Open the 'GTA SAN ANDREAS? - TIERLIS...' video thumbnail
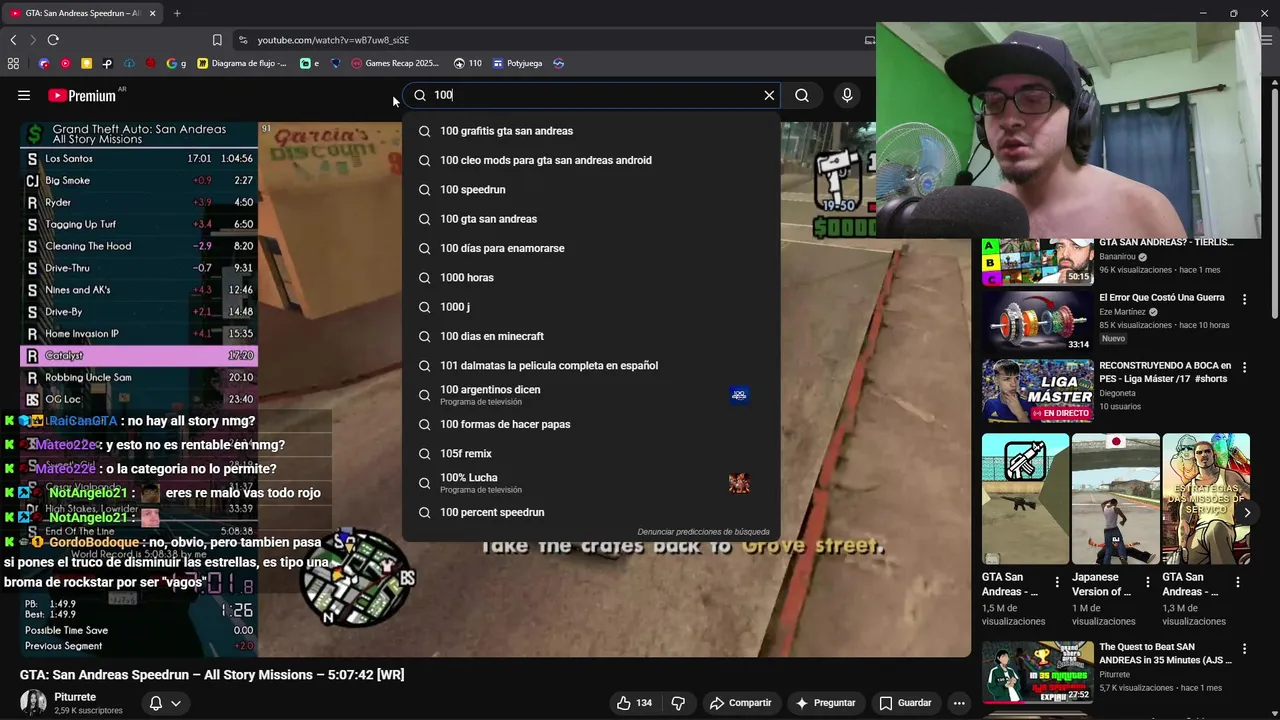 [1037, 261]
